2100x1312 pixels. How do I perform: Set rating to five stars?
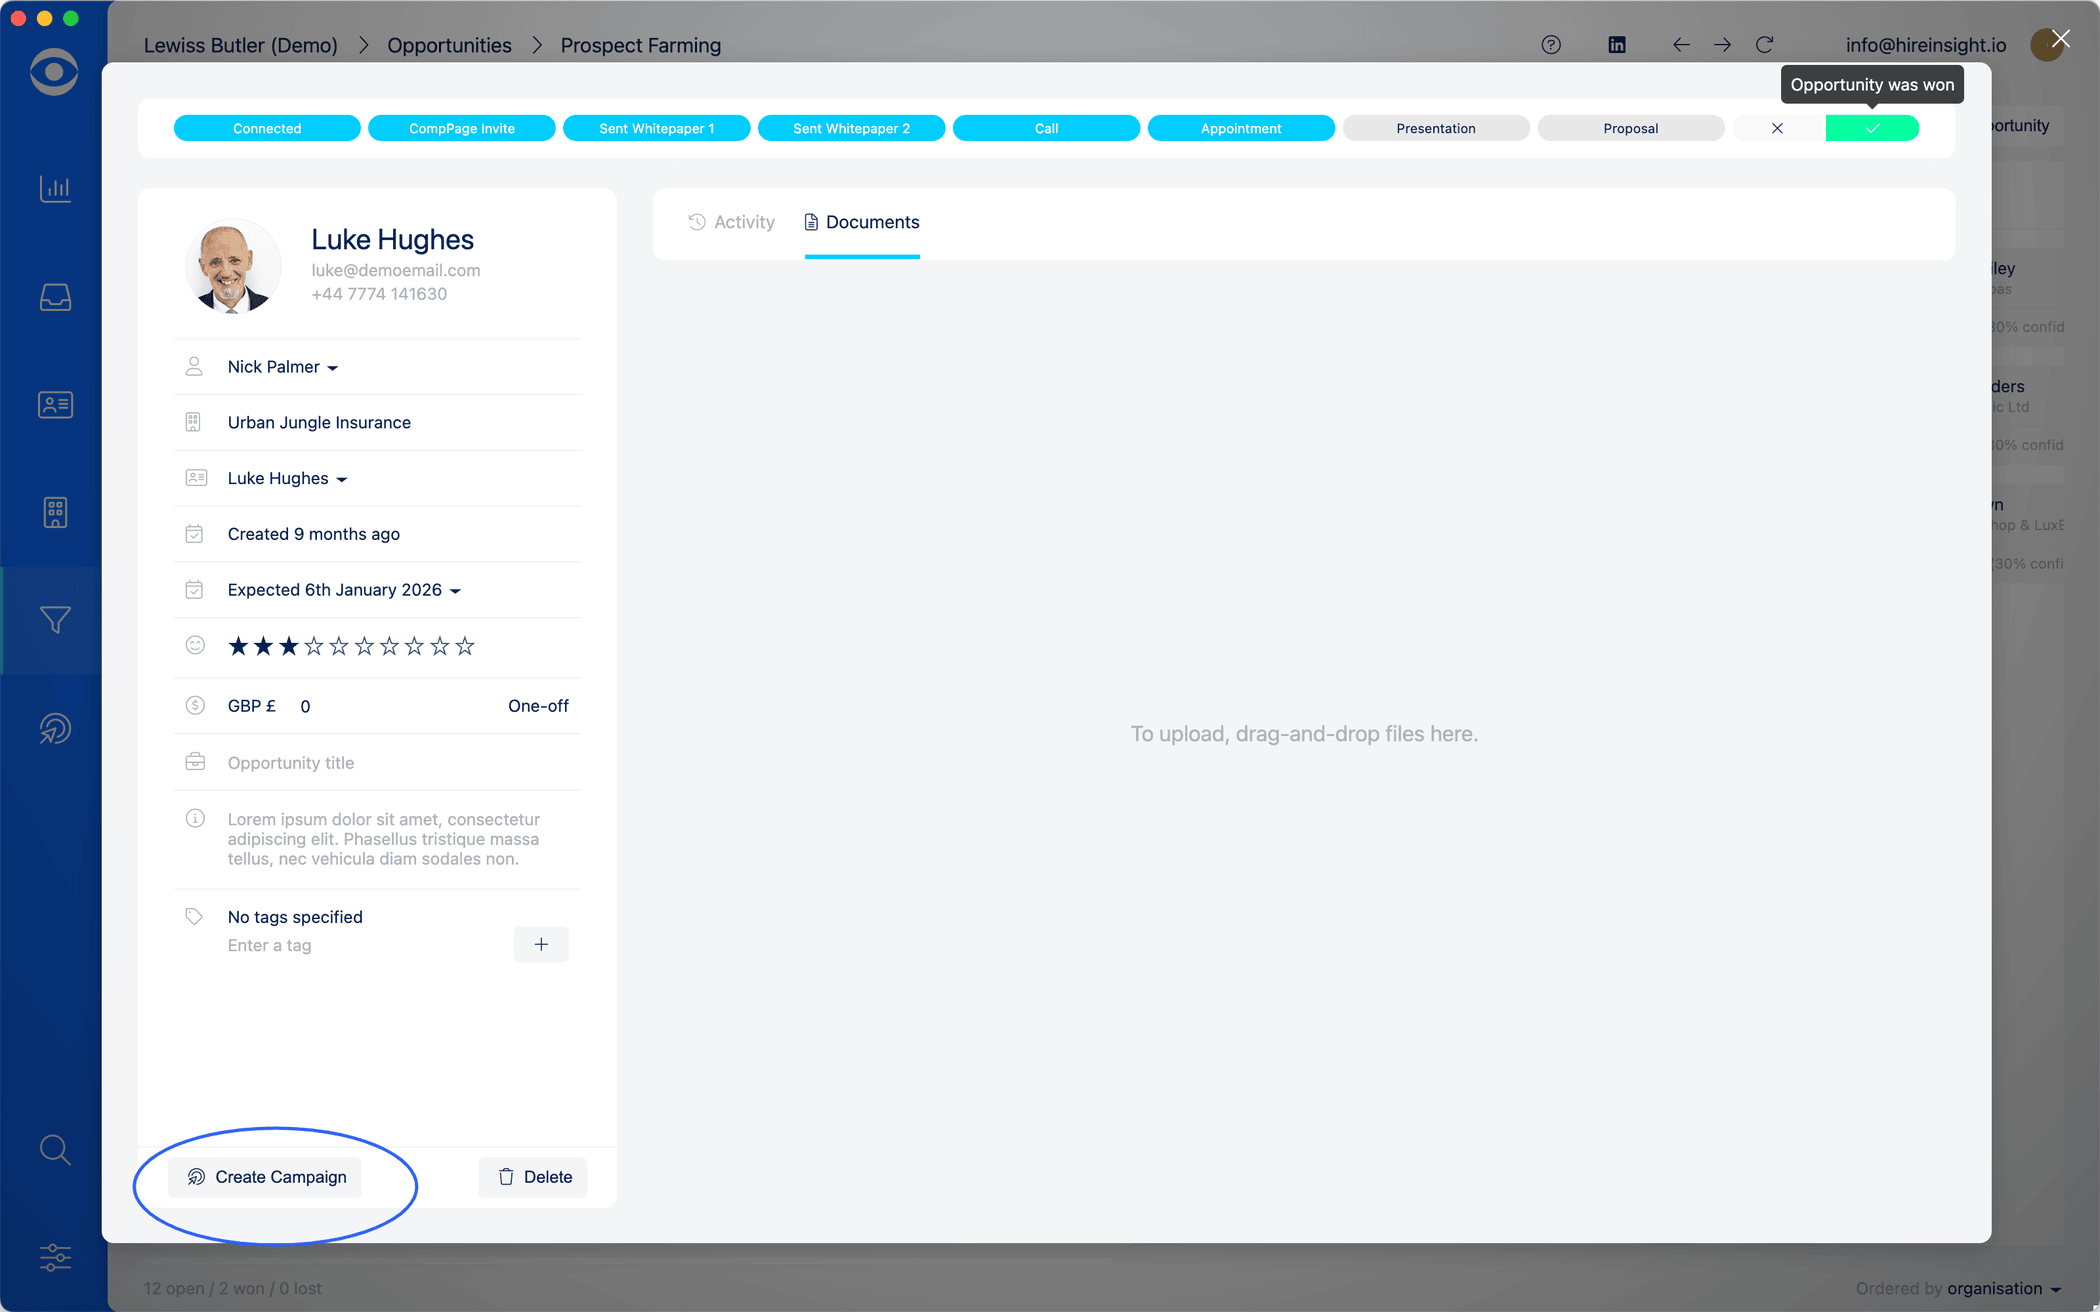pyautogui.click(x=339, y=647)
